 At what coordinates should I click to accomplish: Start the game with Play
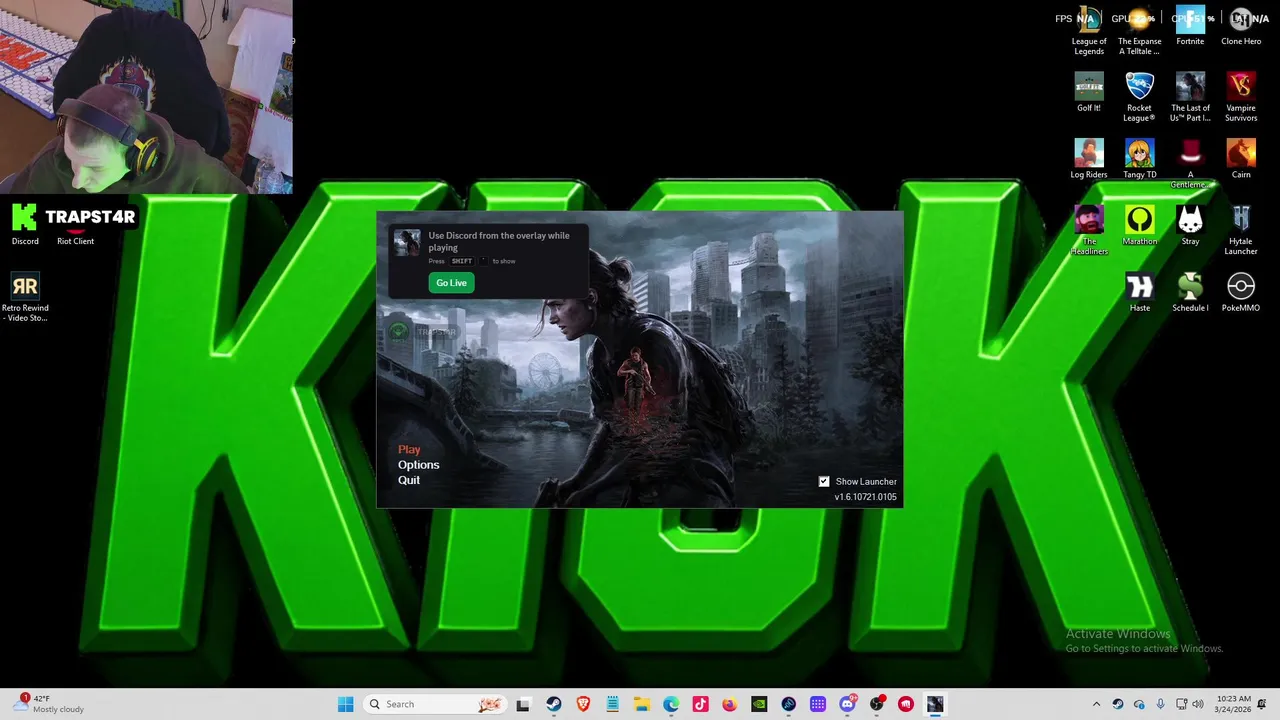click(409, 450)
